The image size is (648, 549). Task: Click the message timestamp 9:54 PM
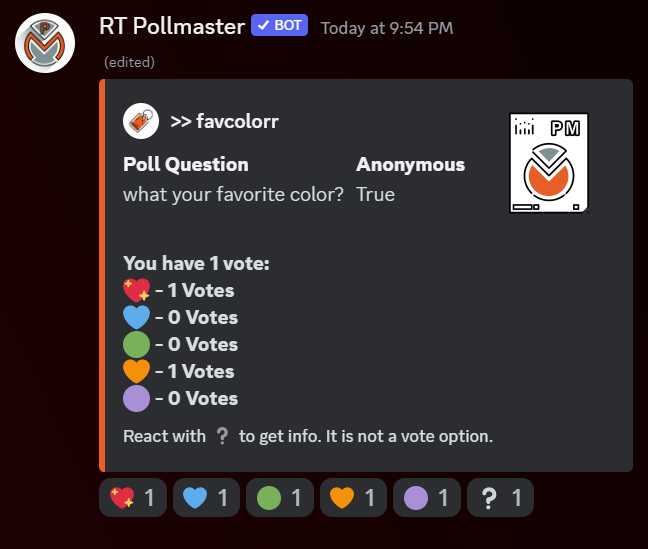(387, 28)
